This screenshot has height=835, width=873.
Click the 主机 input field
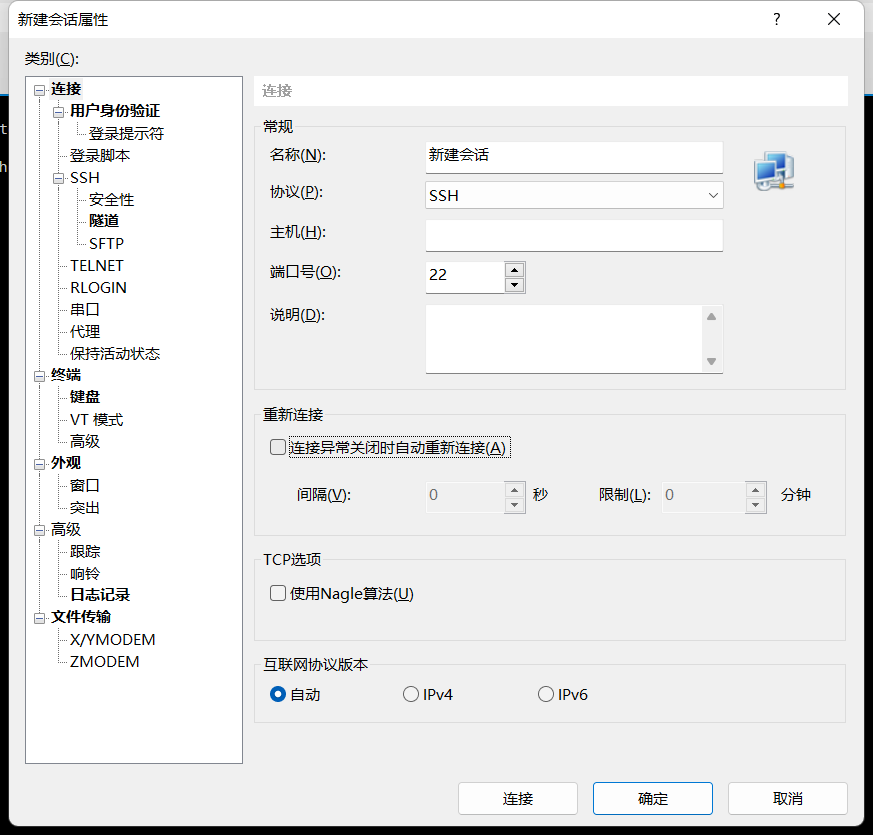tap(574, 235)
